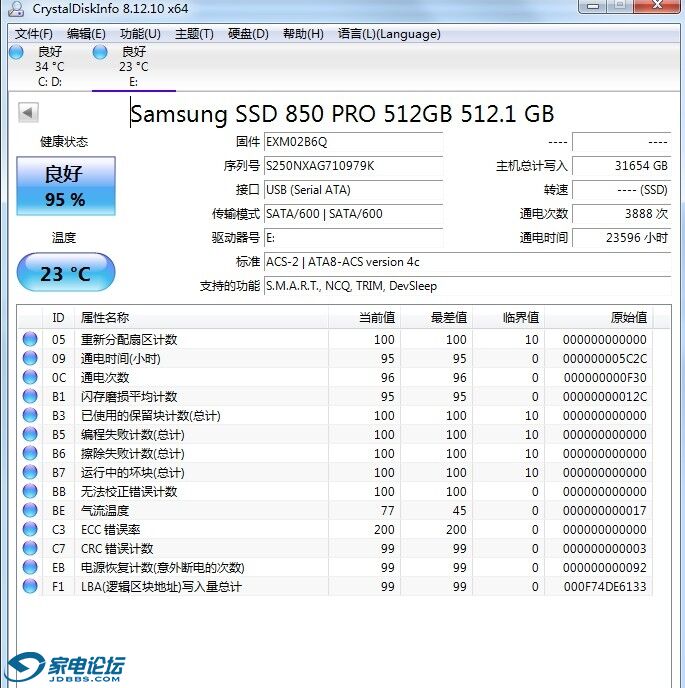Select the 闪存磨损平均计数 attribute name
The height and width of the screenshot is (688, 685).
(129, 397)
